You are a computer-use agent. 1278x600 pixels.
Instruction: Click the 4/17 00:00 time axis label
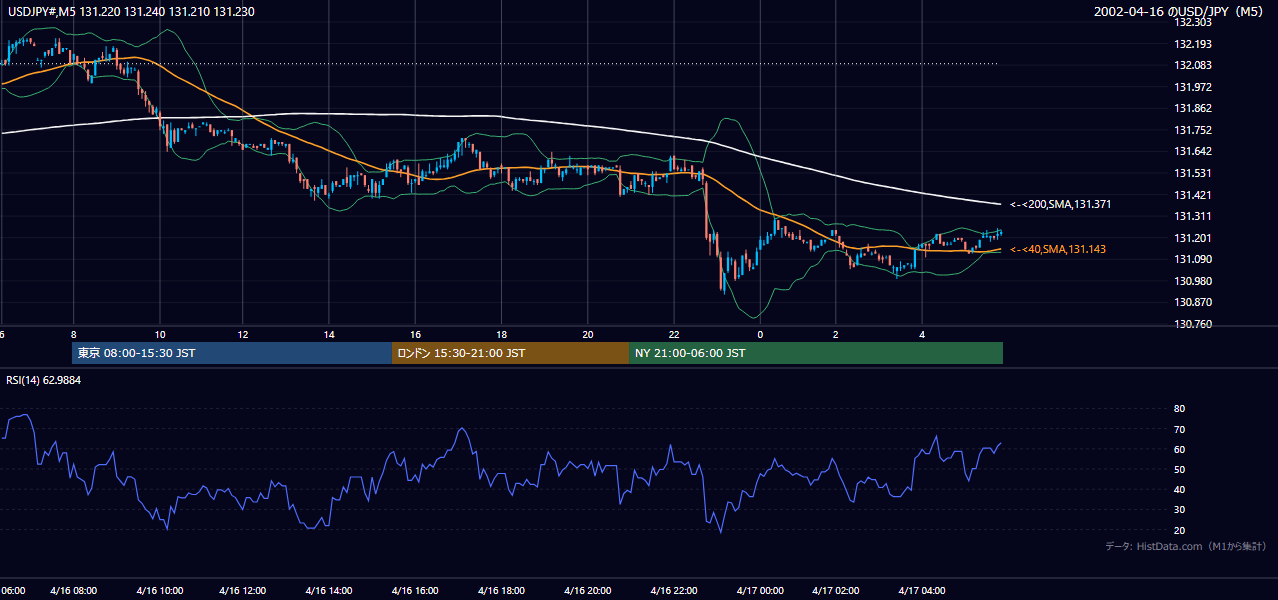pos(759,591)
